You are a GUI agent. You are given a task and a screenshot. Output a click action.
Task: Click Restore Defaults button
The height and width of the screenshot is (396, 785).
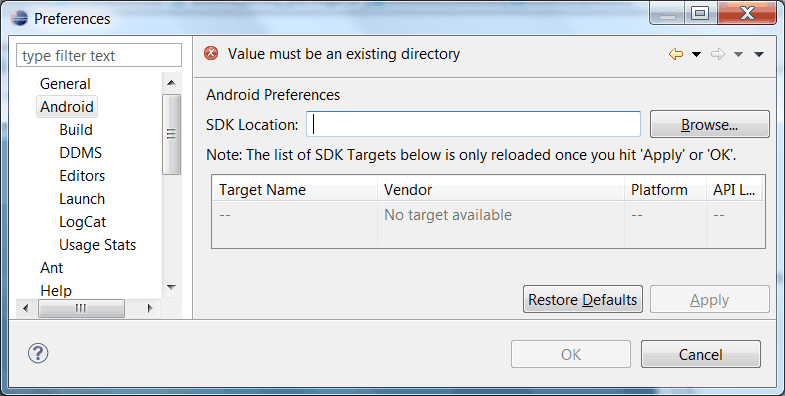click(583, 299)
